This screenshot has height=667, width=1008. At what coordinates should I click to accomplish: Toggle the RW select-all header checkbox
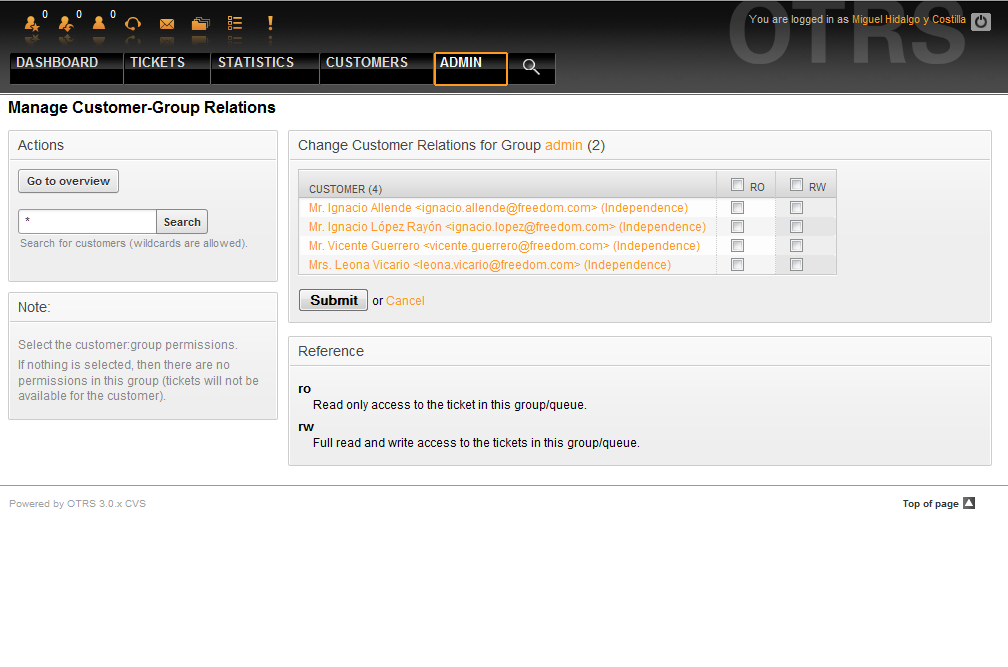[796, 185]
